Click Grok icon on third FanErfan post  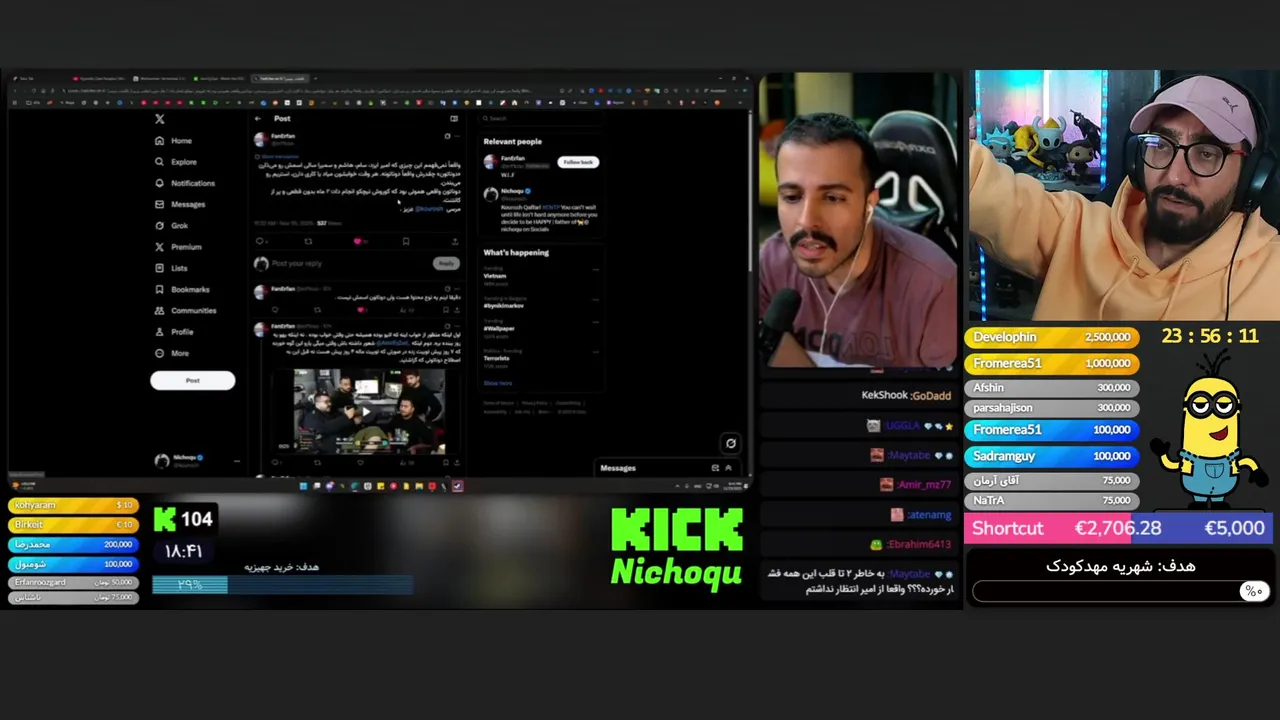coord(447,326)
